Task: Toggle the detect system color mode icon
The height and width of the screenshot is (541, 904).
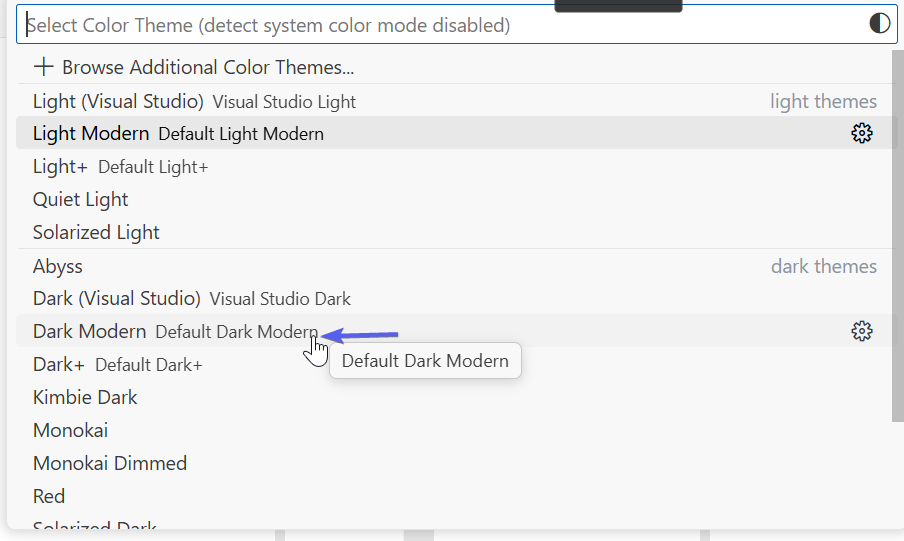Action: (x=879, y=24)
